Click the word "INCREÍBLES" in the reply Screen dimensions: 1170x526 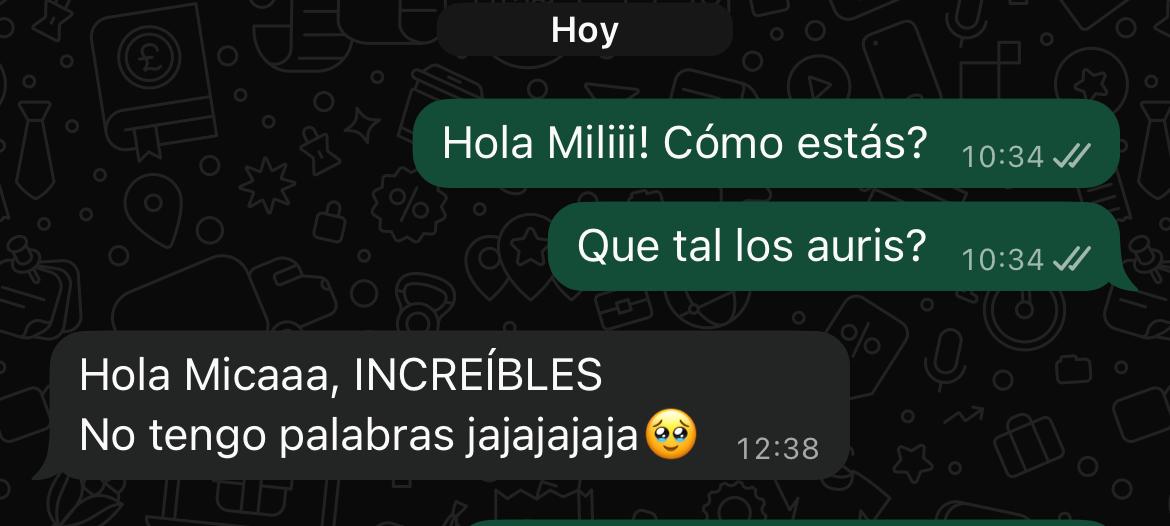coord(478,375)
